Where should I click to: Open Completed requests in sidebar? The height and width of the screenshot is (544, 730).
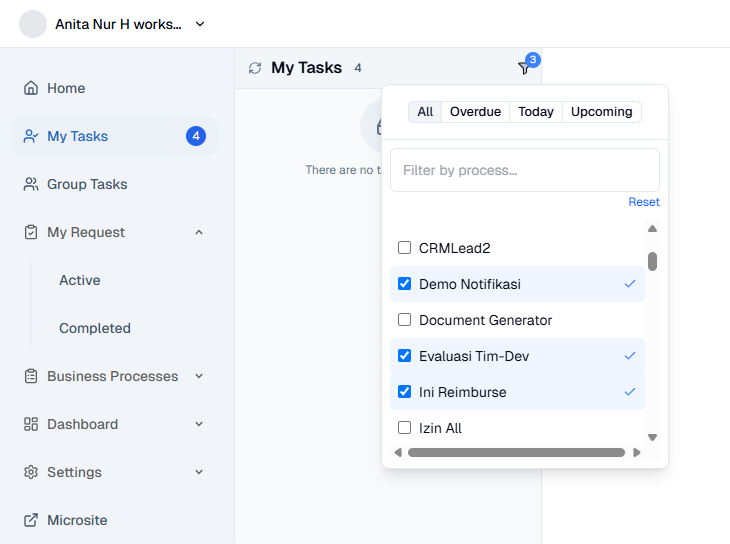95,328
